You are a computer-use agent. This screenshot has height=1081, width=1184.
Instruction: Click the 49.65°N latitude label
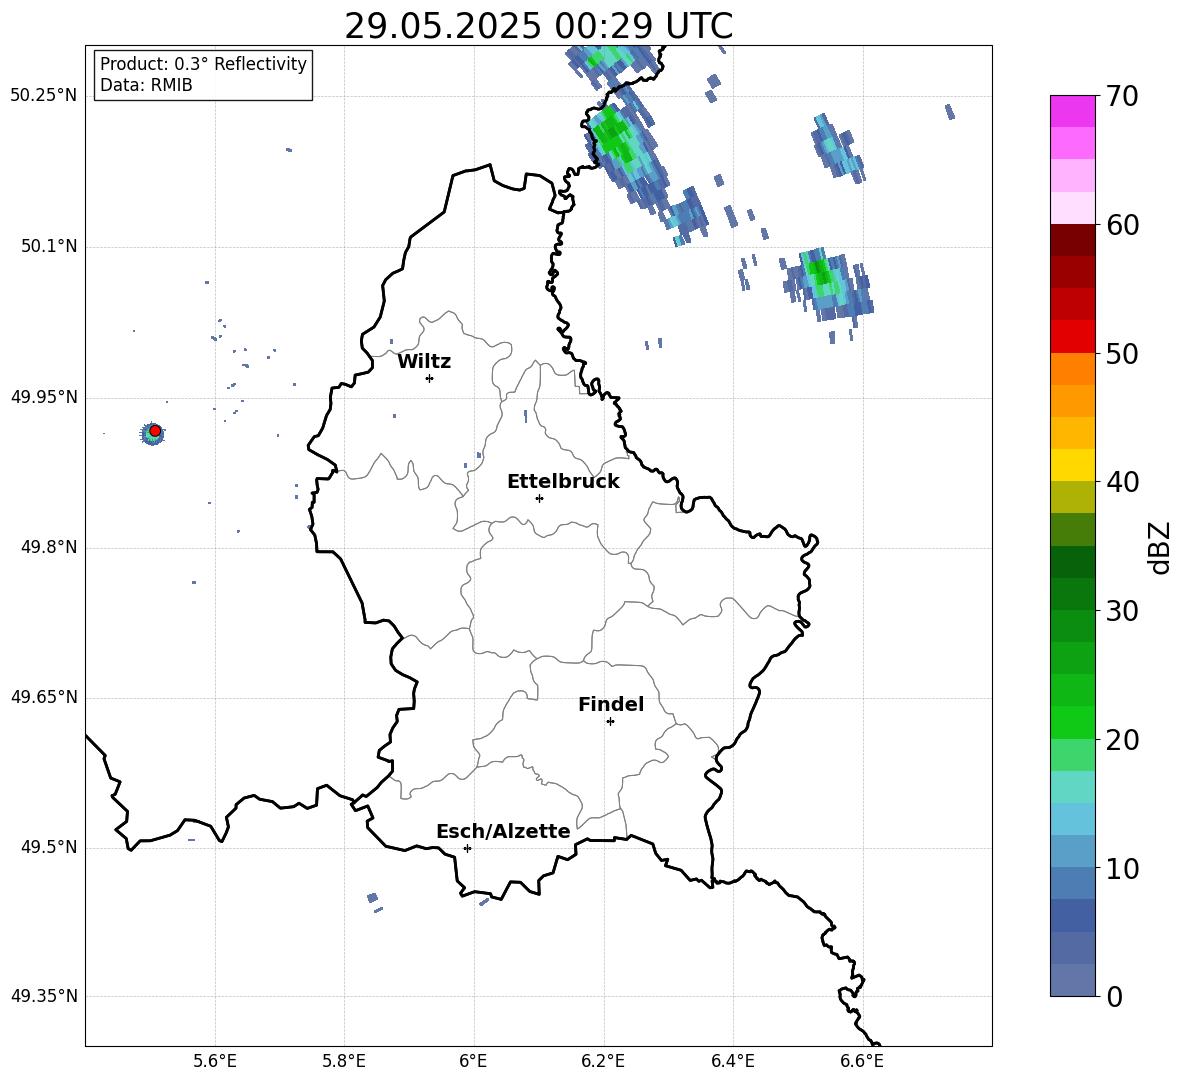pos(44,697)
